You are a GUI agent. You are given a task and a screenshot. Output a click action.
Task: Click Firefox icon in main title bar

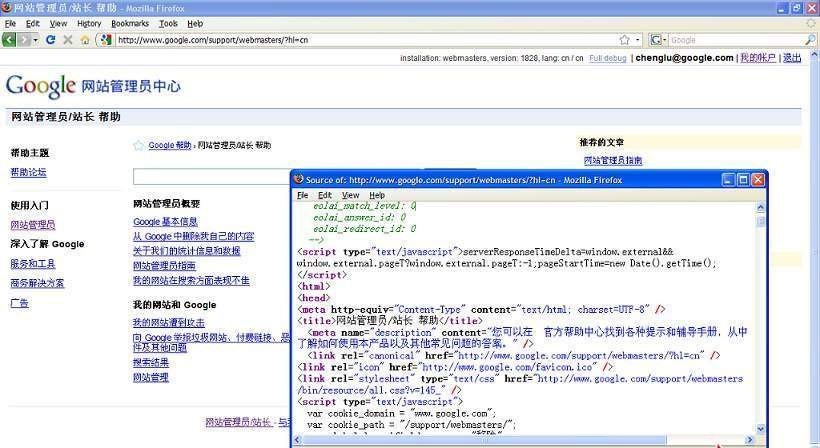(7, 8)
